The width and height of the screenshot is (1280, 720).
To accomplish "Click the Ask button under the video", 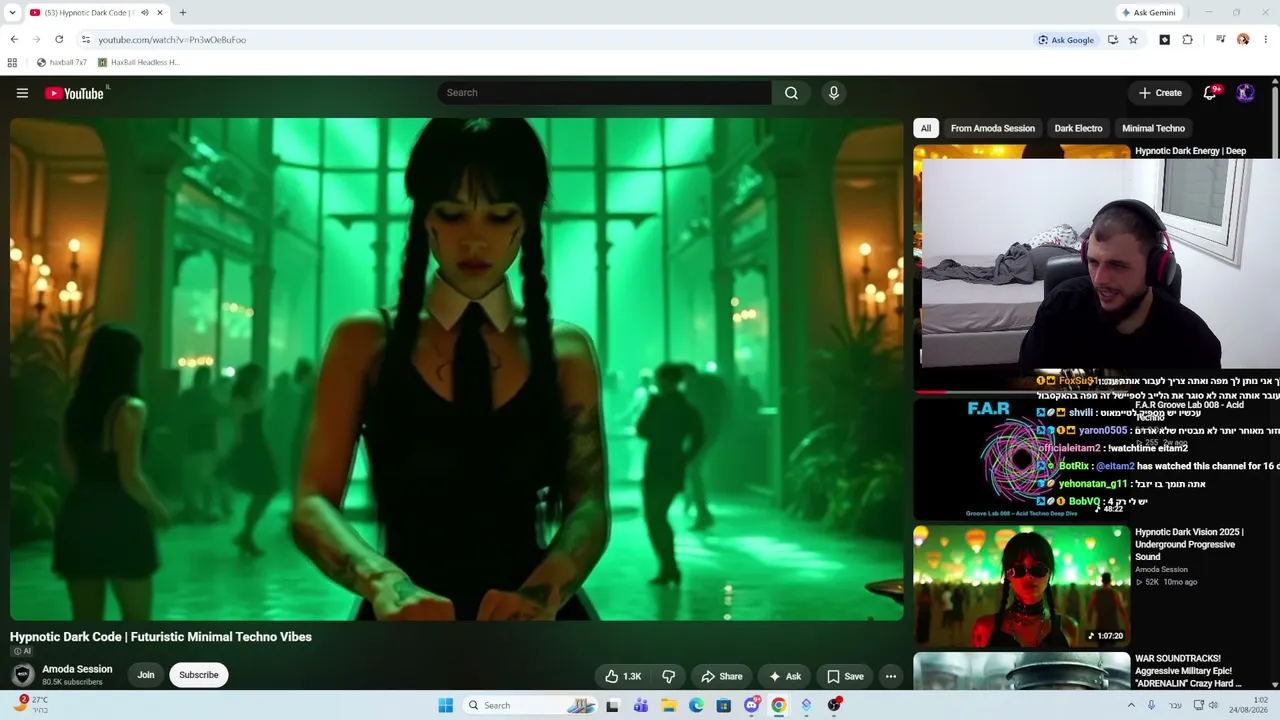I will 785,676.
